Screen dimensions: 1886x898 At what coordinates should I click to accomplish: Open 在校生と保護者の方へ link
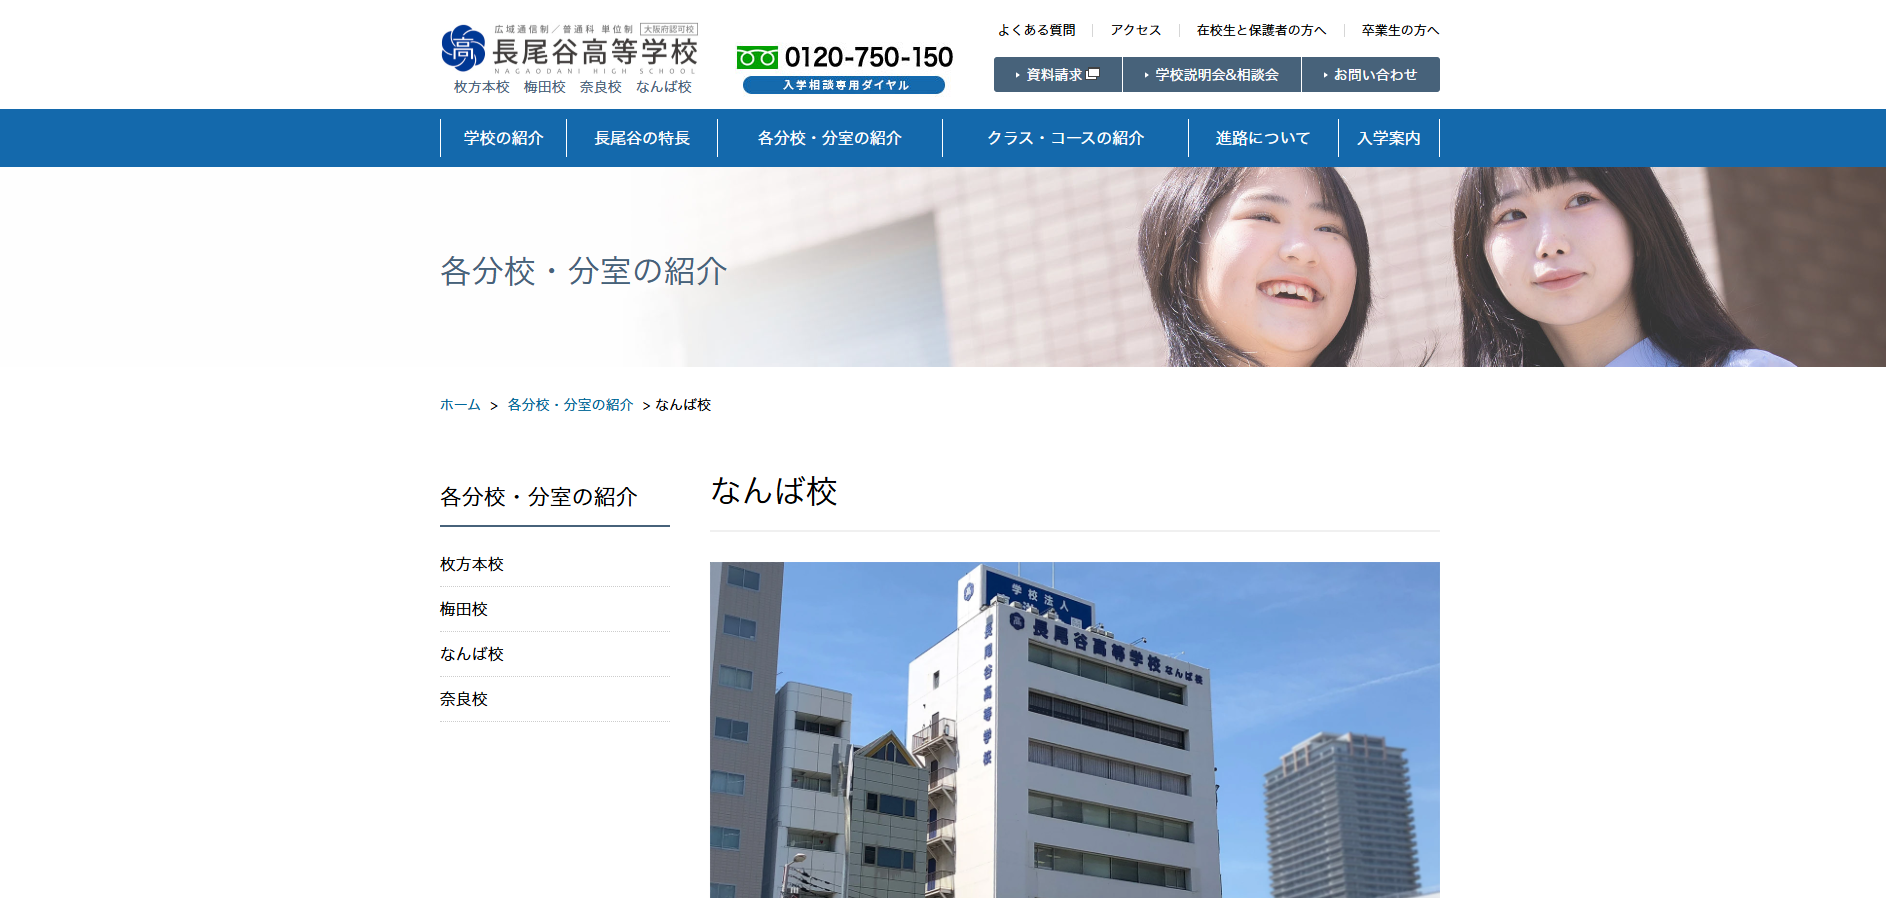1261,30
